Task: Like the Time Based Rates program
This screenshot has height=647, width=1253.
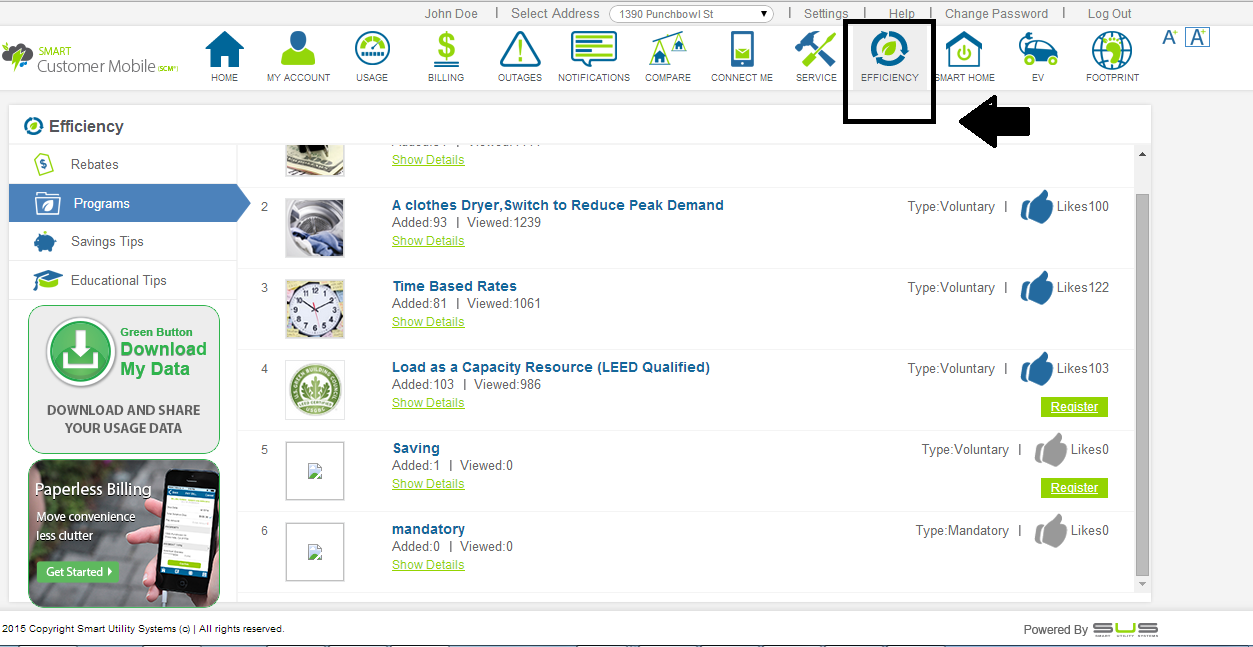Action: click(1037, 288)
